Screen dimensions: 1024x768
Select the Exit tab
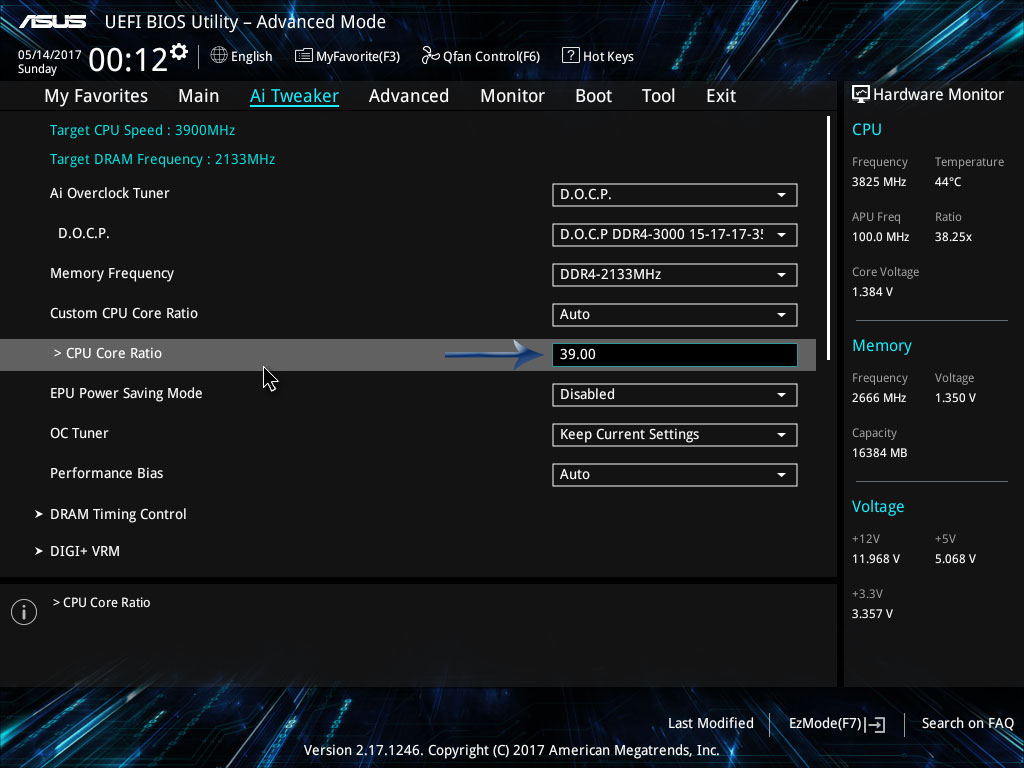click(x=721, y=96)
